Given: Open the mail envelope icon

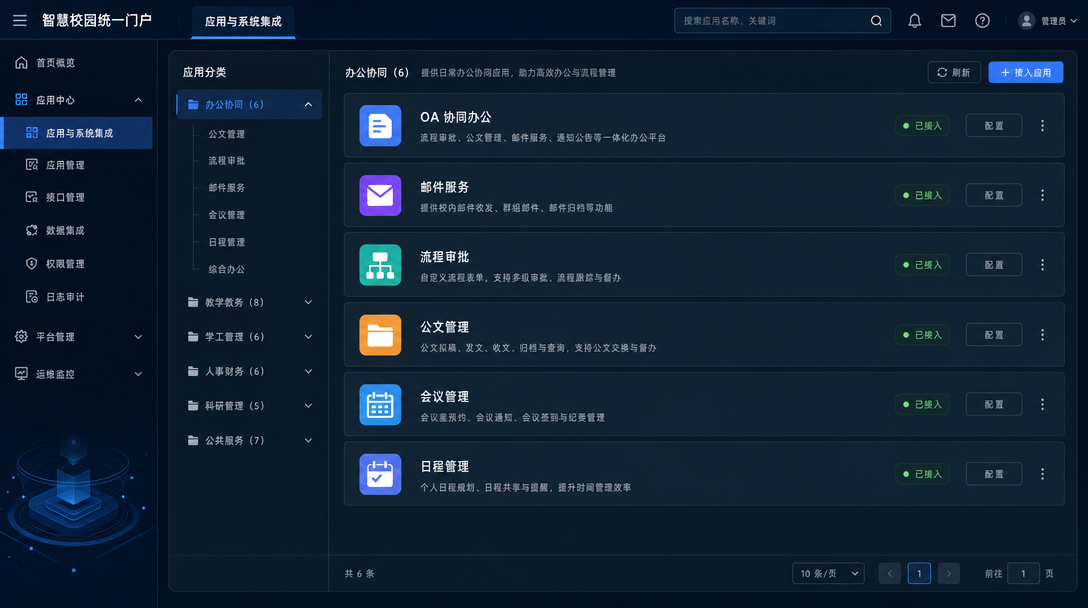Looking at the screenshot, I should tap(948, 21).
